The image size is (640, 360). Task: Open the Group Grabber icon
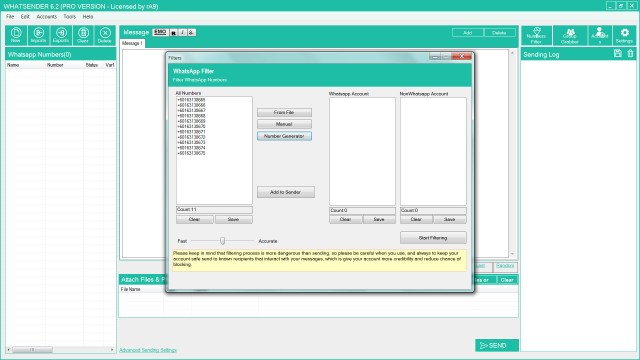coord(570,36)
